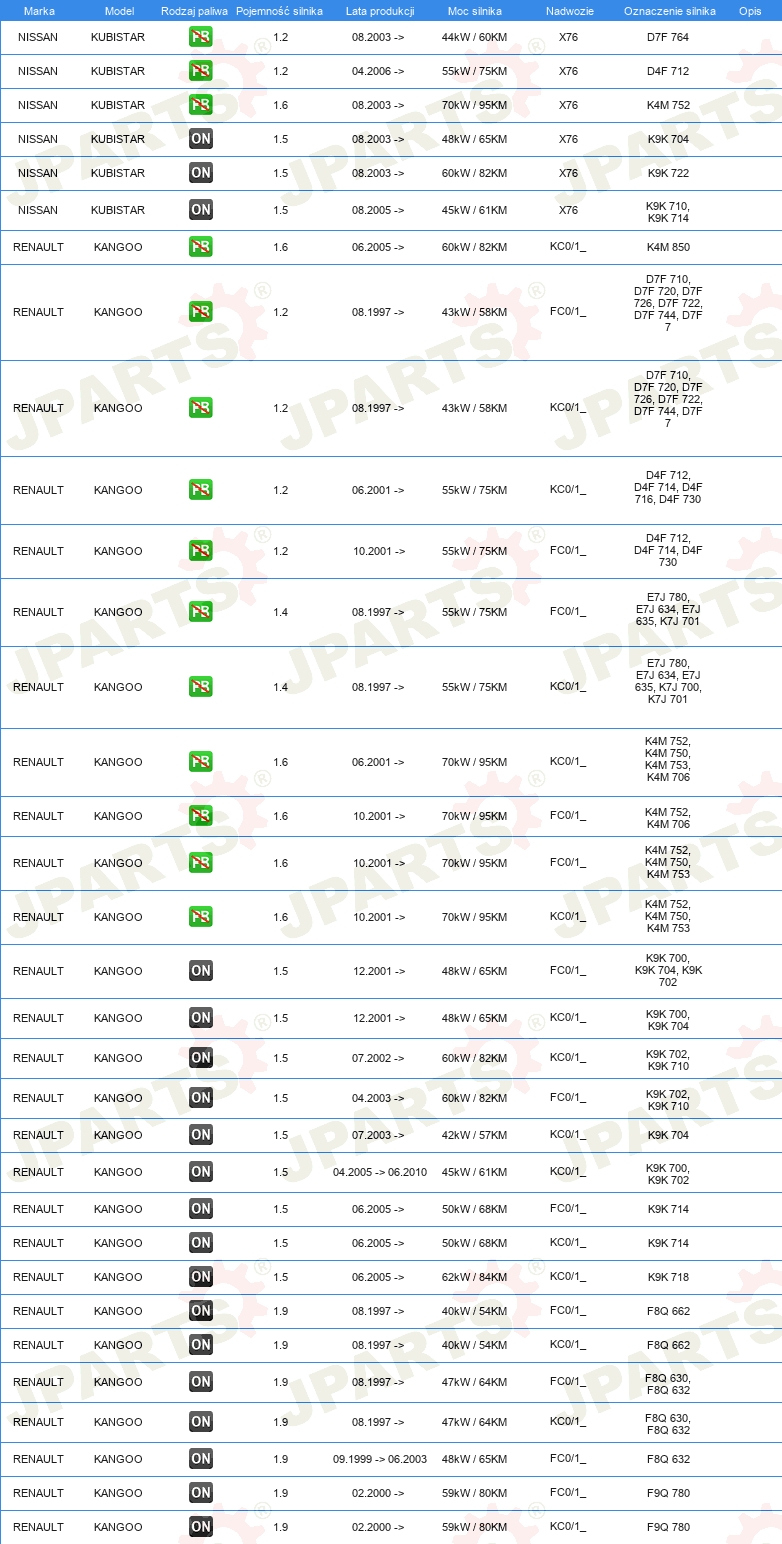Click the KUBISTAR cell in the K9K 722 row
Viewport: 782px width, 1544px height.
click(x=118, y=173)
